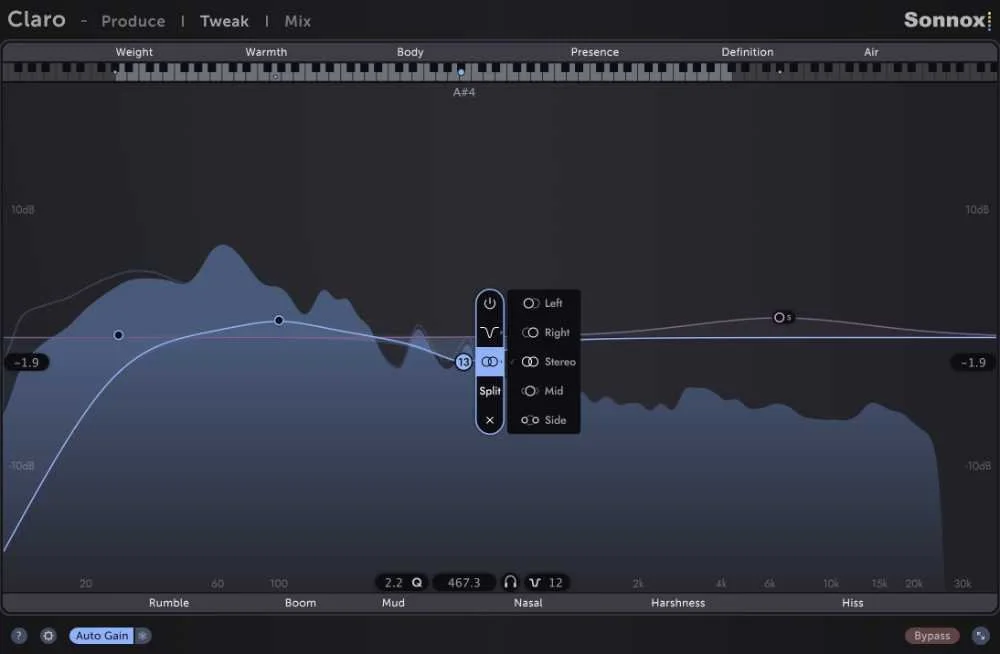The image size is (1000, 654).
Task: Select Stereo channel mode
Action: point(543,362)
